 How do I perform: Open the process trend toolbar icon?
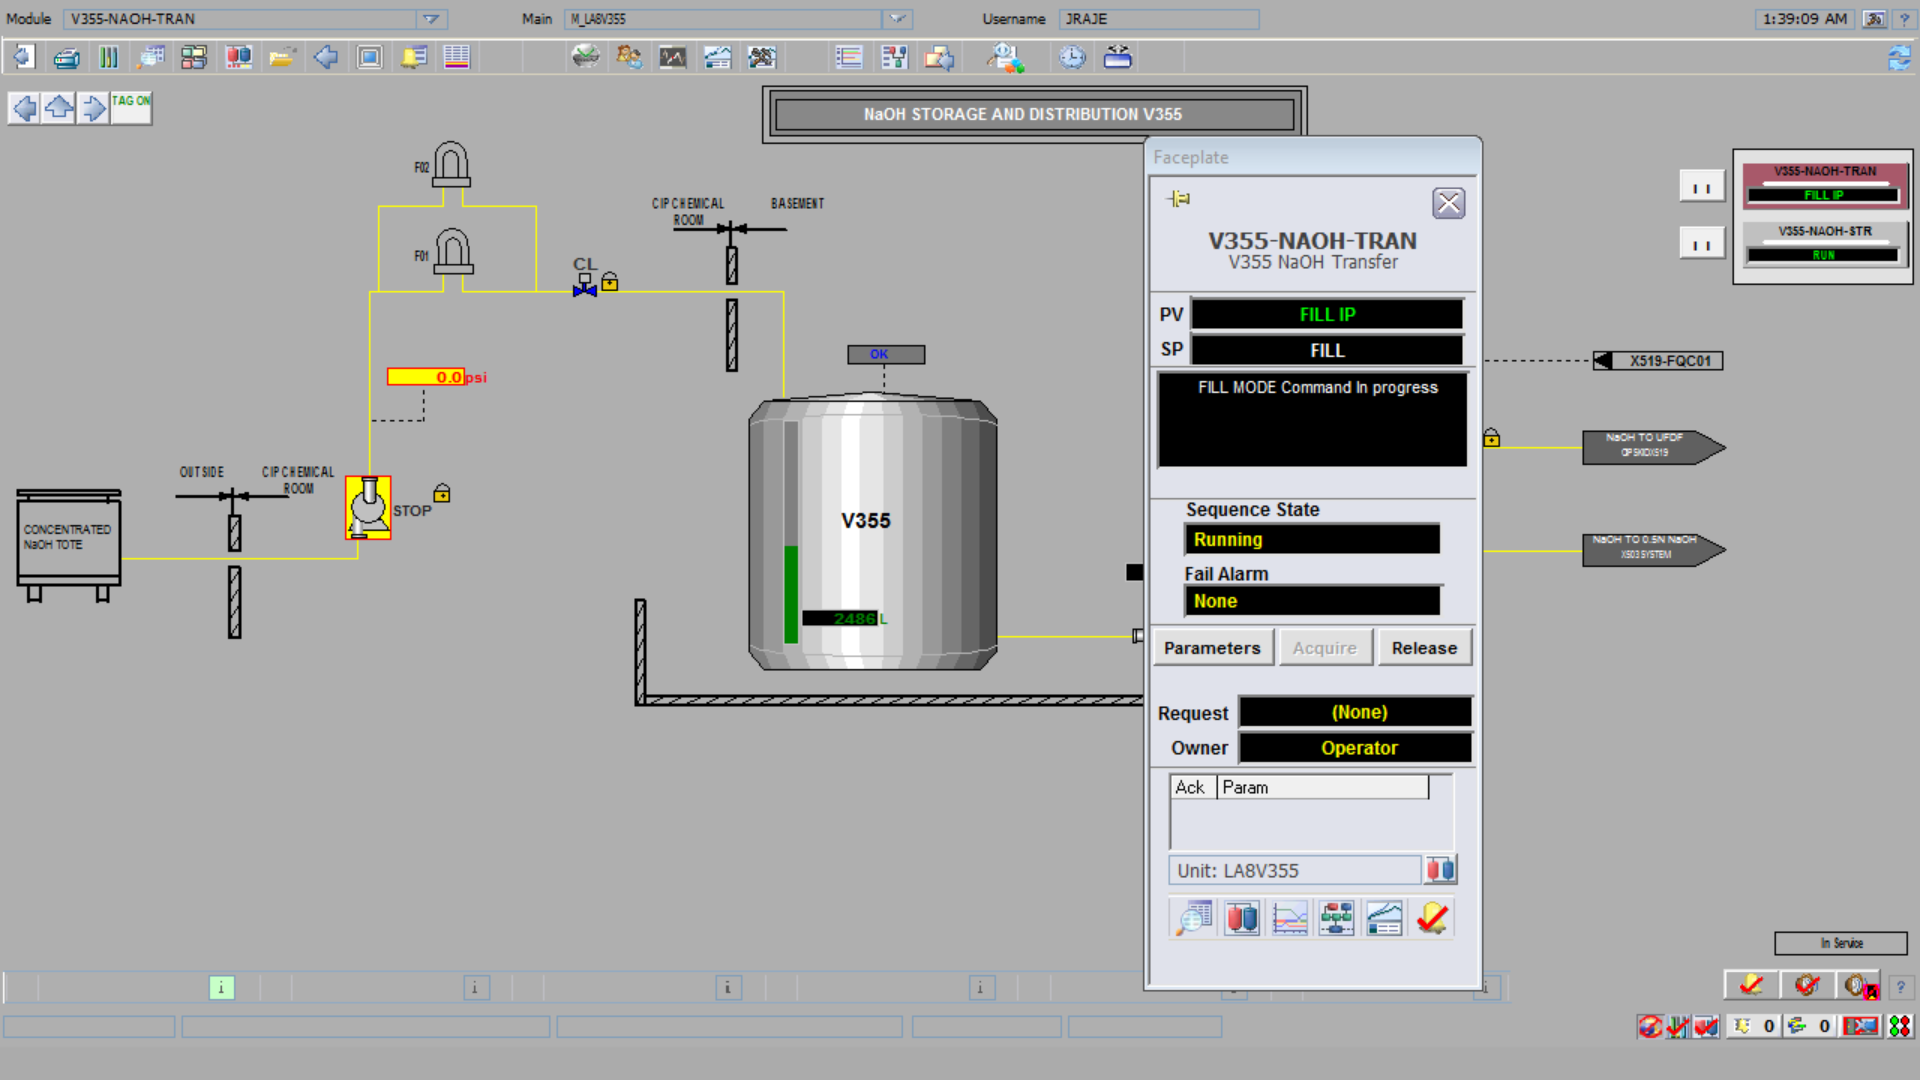pyautogui.click(x=717, y=57)
